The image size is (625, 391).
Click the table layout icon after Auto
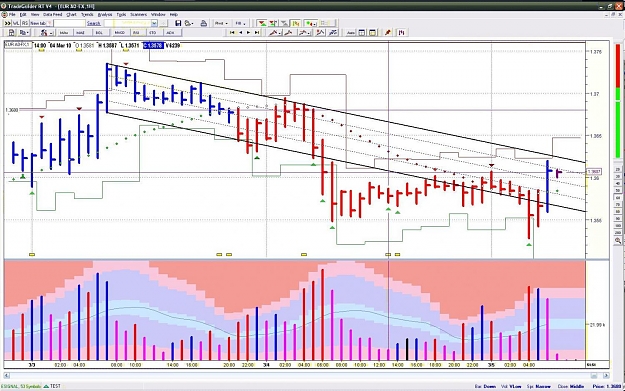click(x=362, y=33)
